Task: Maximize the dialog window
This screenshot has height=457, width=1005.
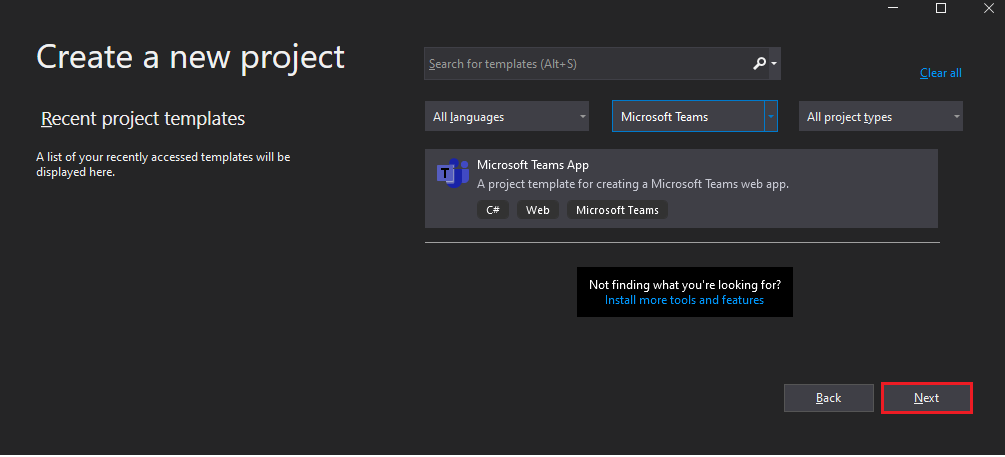Action: point(940,8)
